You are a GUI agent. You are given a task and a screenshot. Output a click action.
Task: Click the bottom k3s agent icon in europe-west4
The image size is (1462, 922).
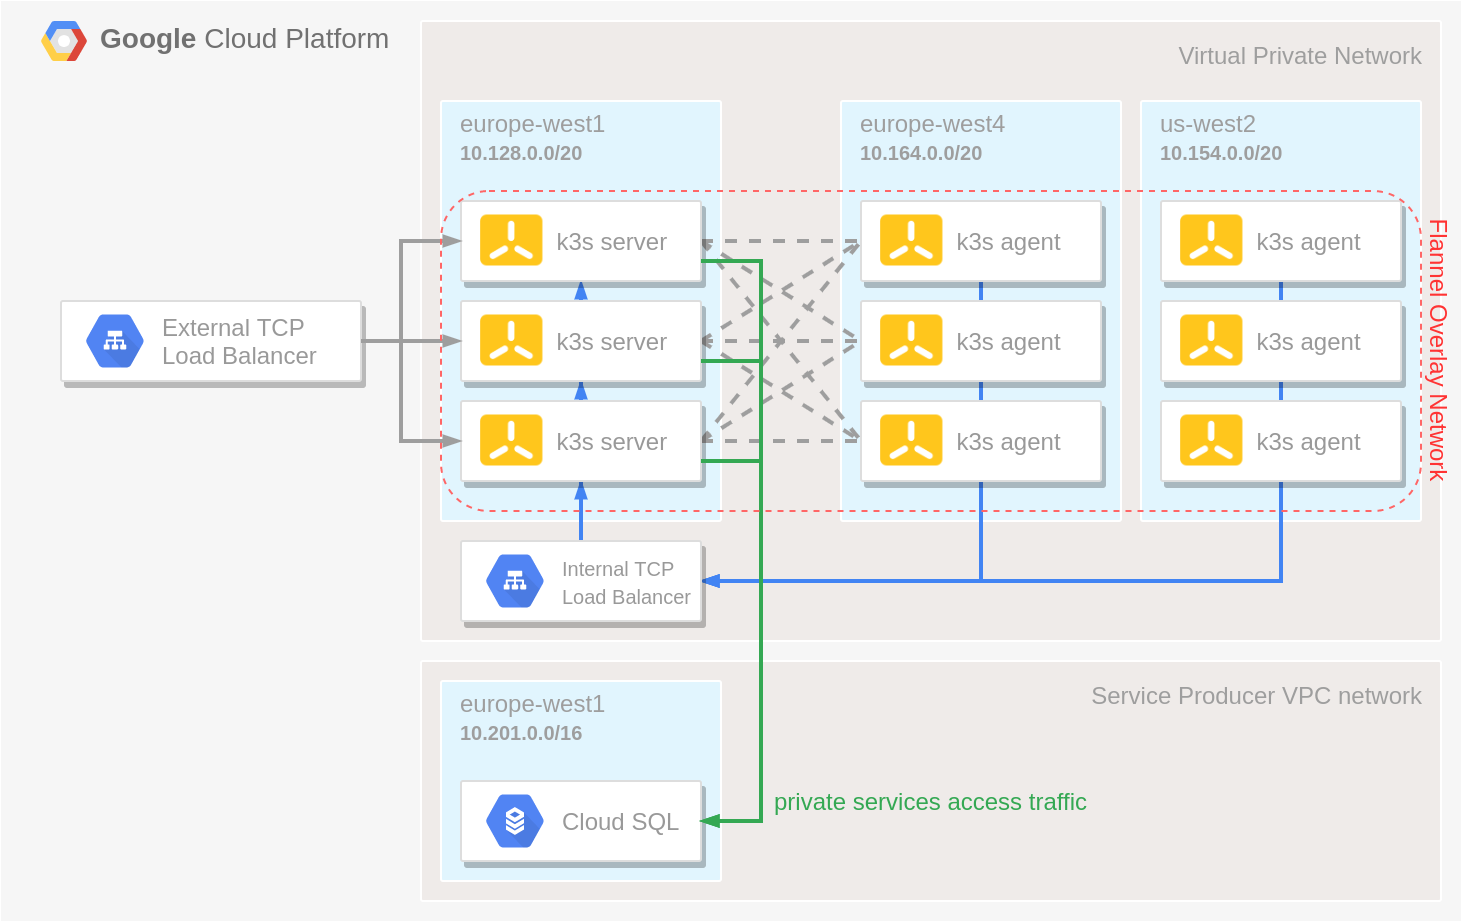[911, 440]
